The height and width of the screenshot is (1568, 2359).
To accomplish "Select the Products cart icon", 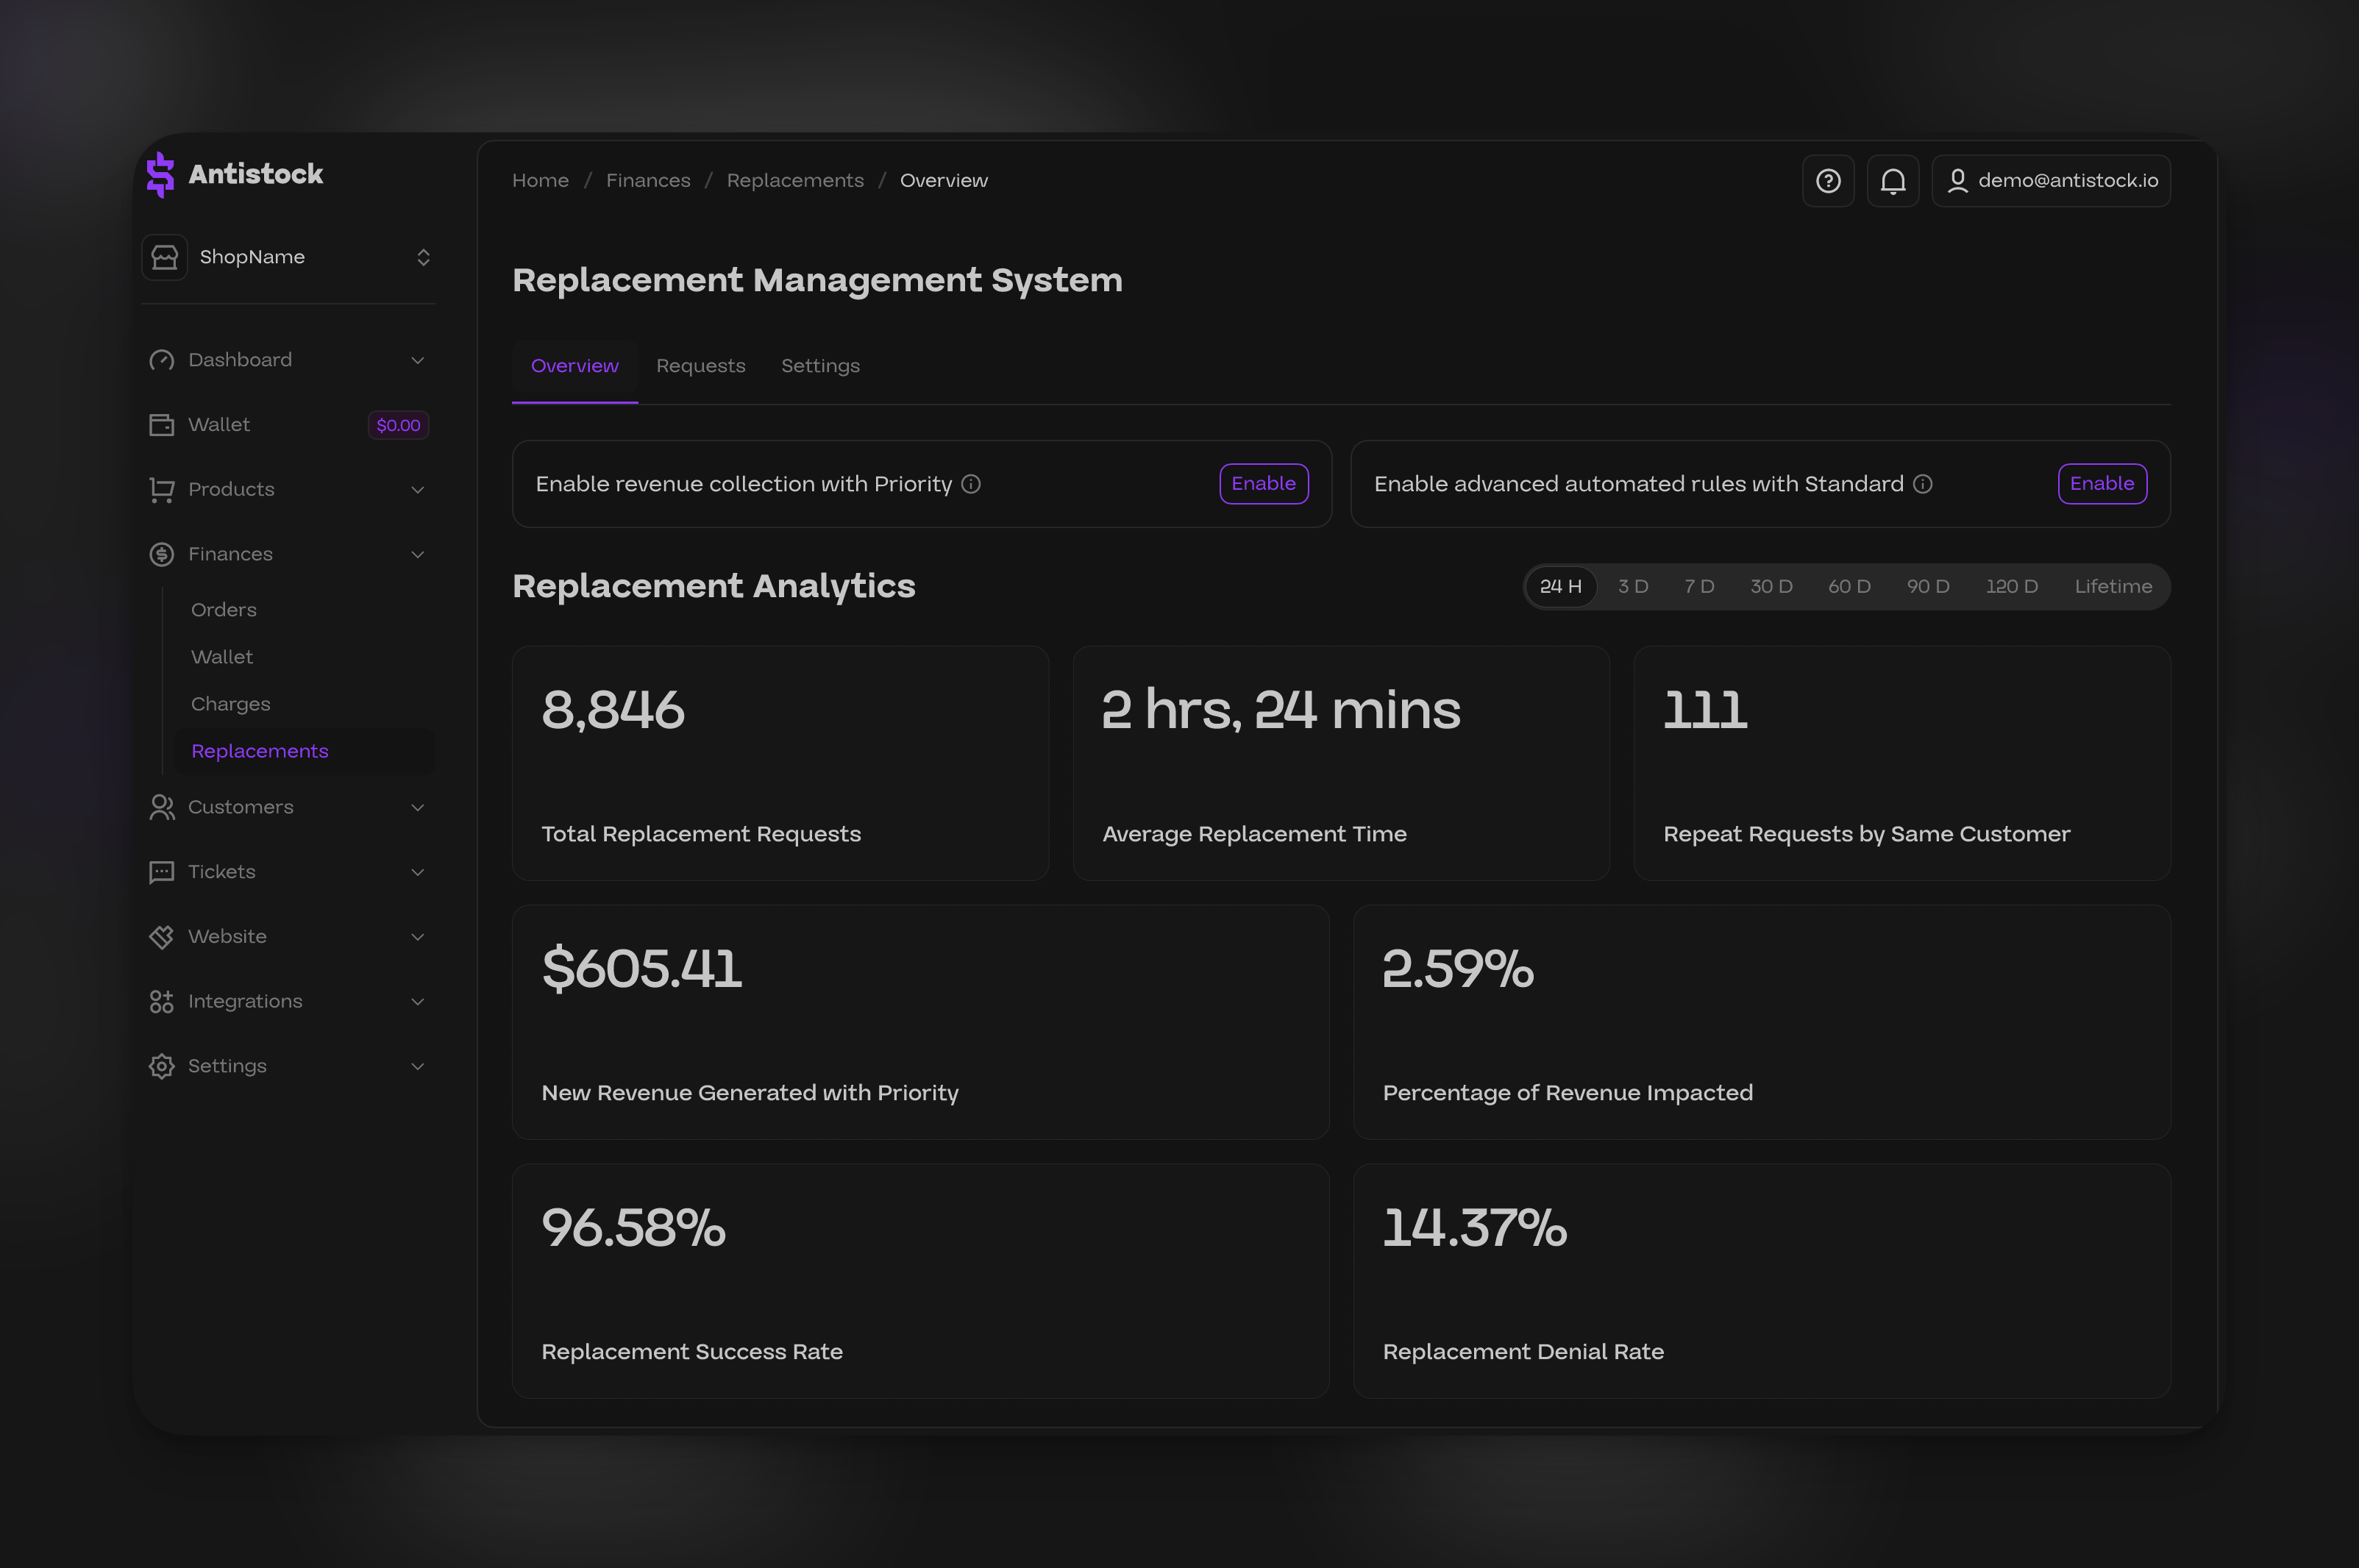I will coord(162,489).
